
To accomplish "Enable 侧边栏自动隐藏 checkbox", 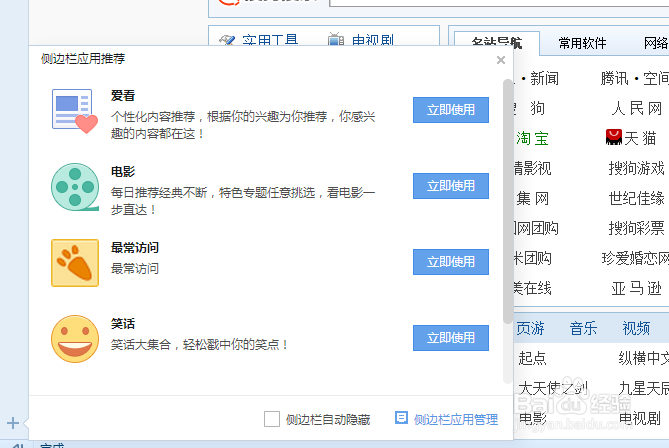I will pos(272,419).
